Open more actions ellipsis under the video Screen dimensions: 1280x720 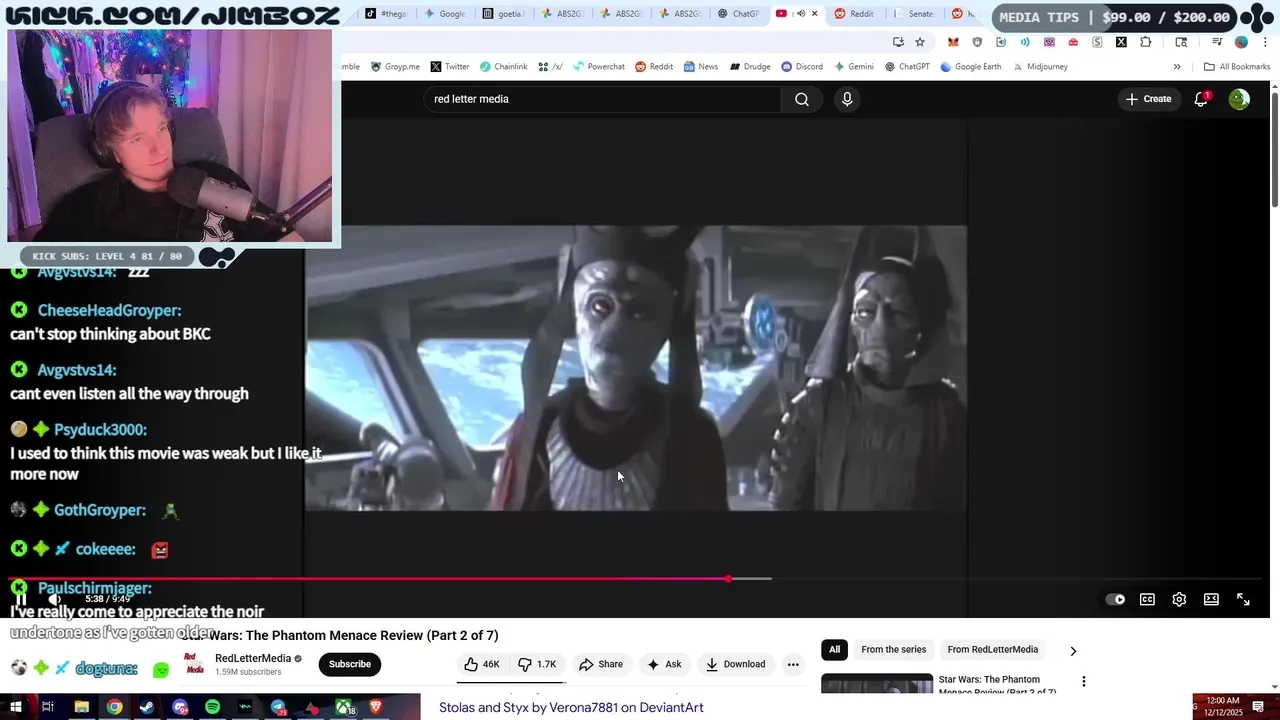[793, 664]
